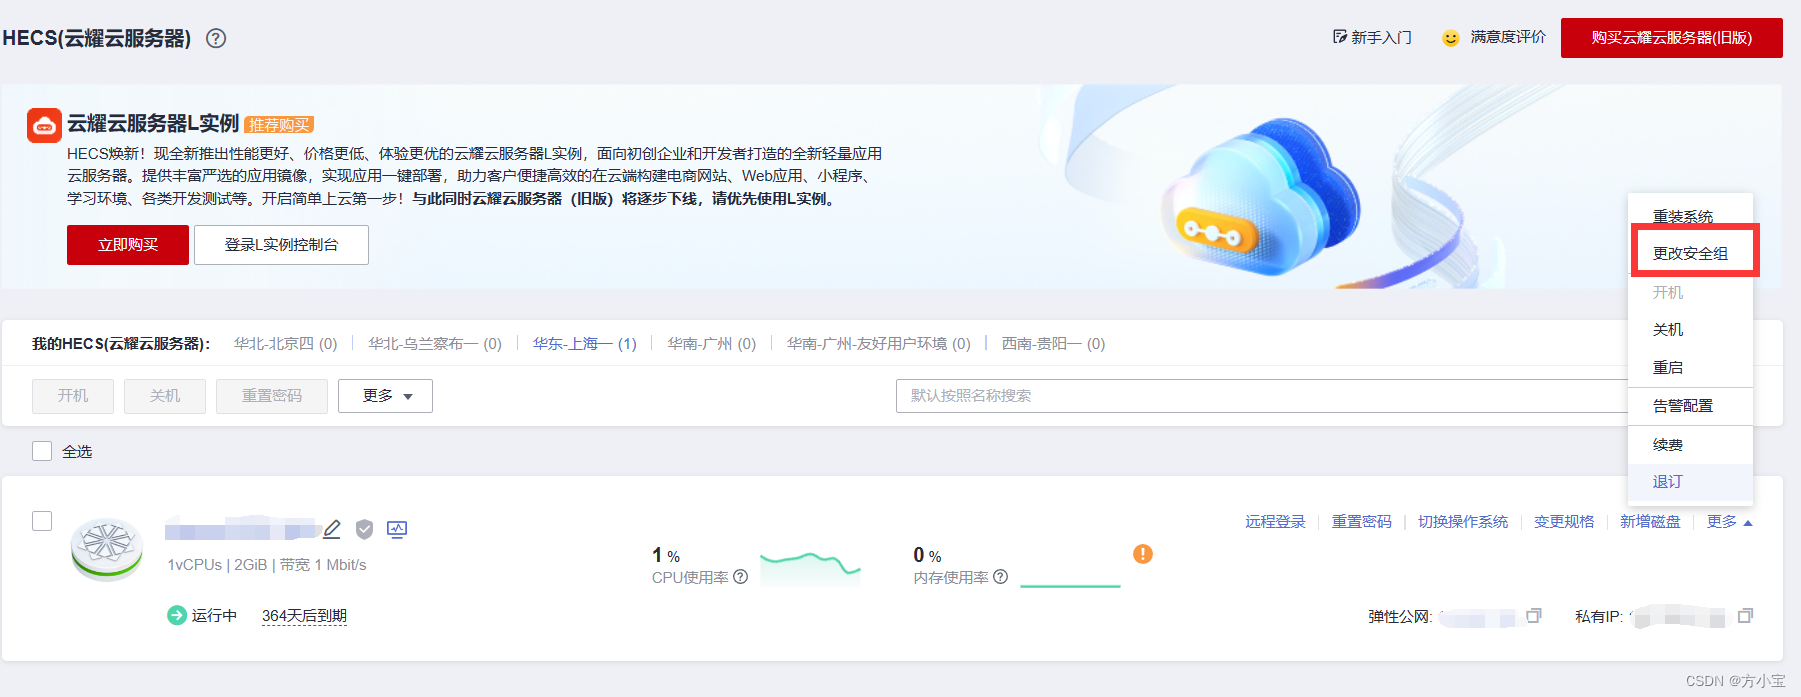
Task: Click the help question mark beside HECS title
Action: click(216, 38)
